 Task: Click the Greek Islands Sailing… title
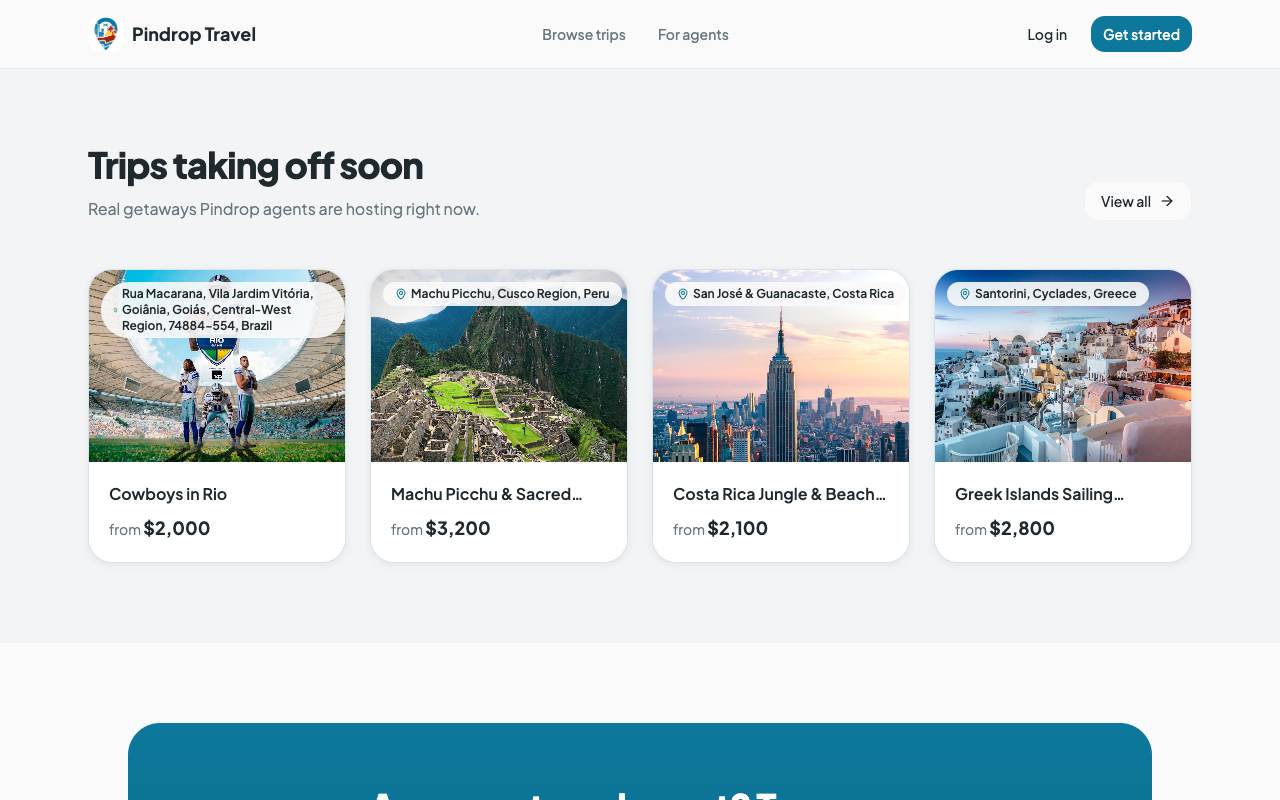coord(1039,494)
